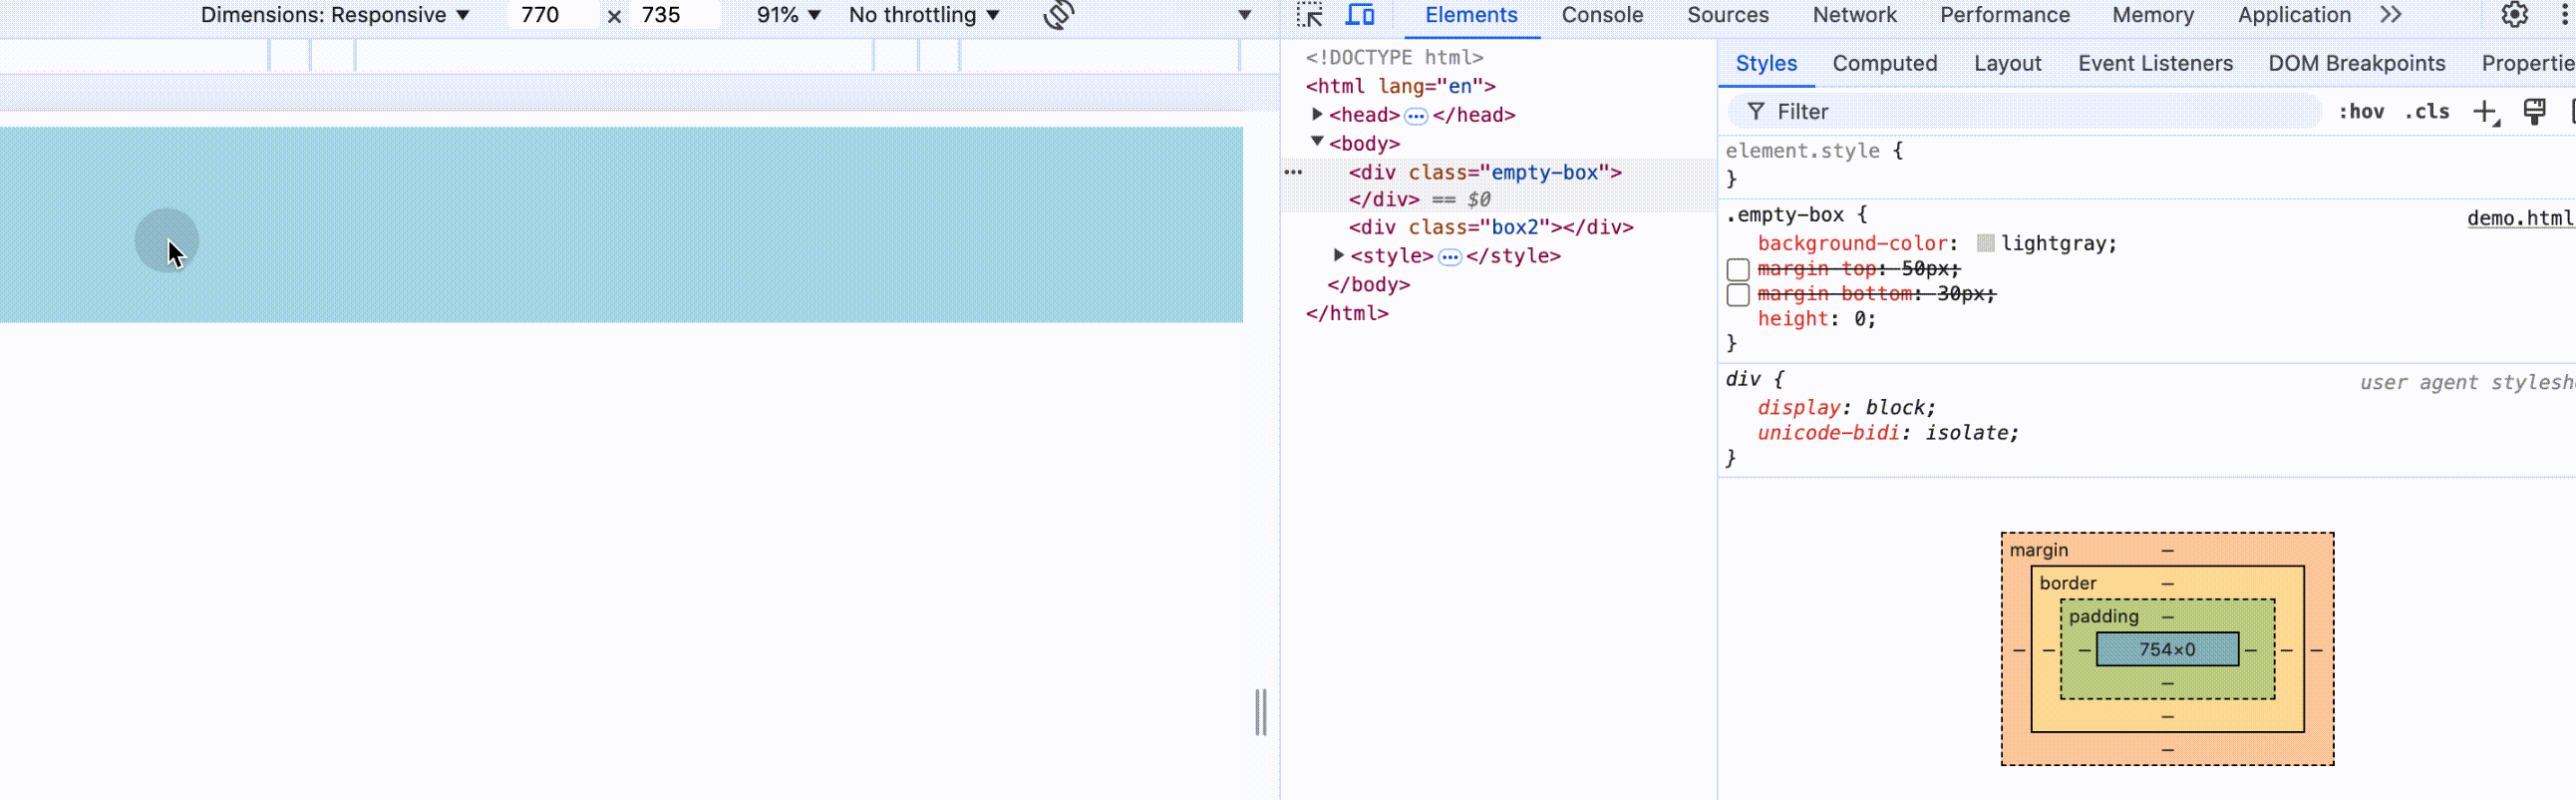Click the unicode-bidi isolate value
Image resolution: width=2576 pixels, height=800 pixels.
[1966, 433]
